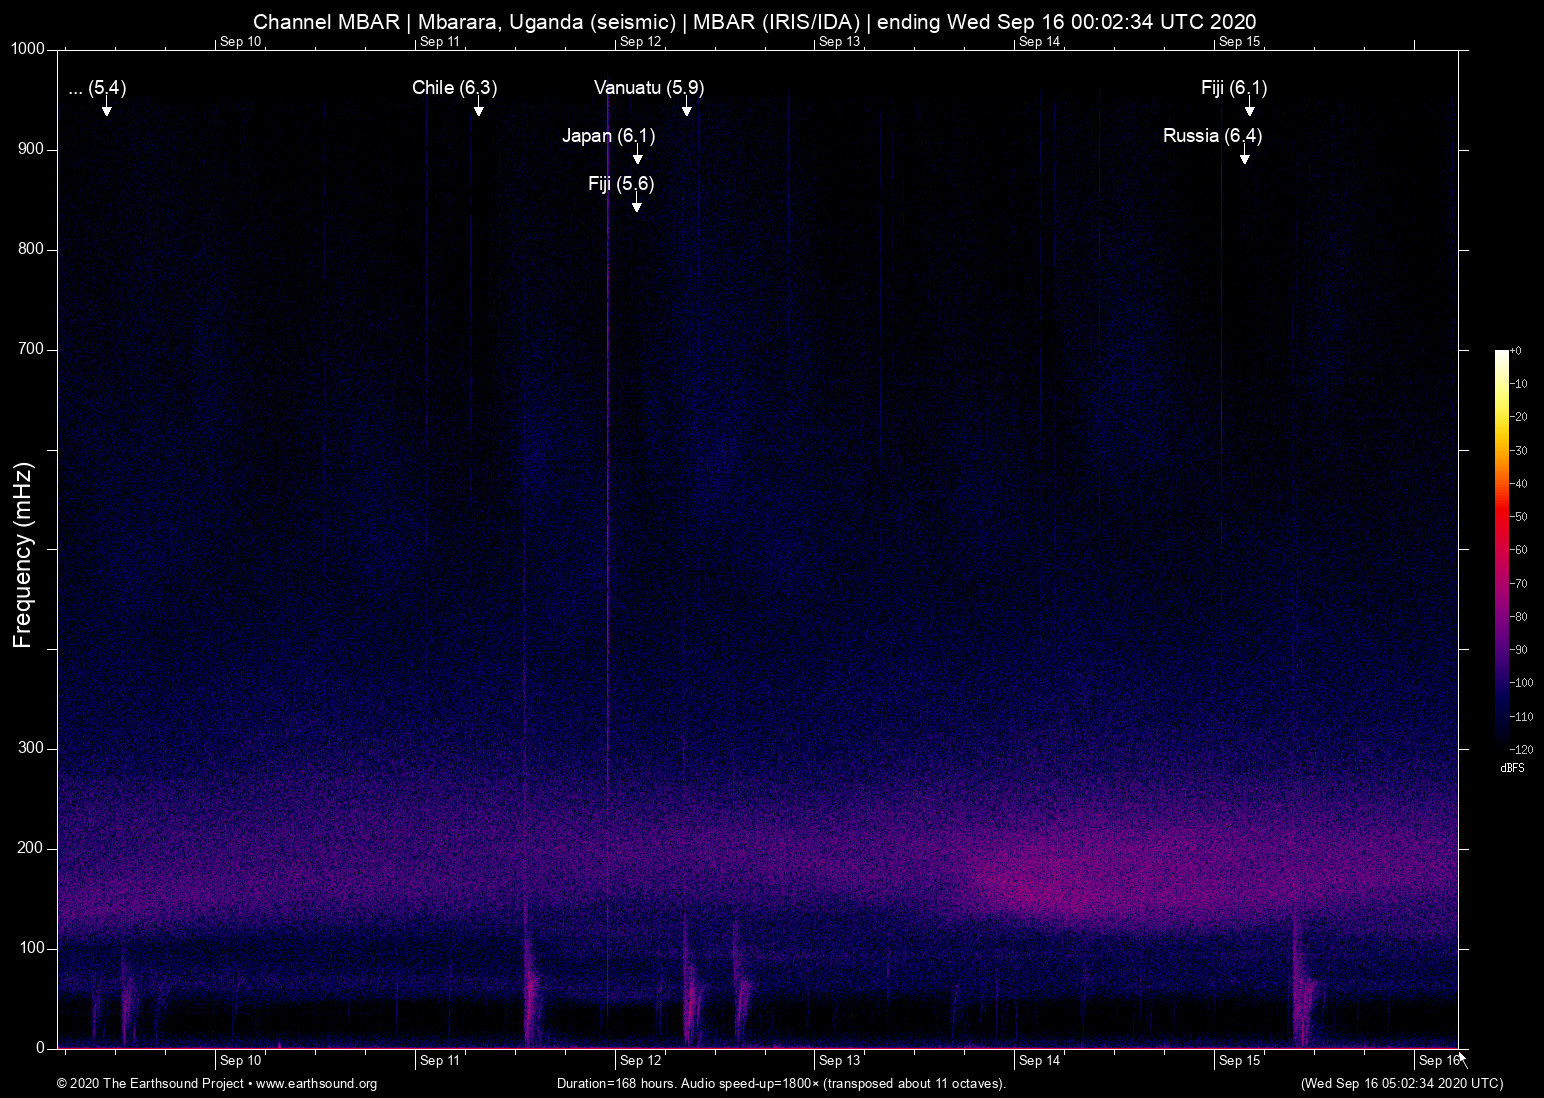
Task: Click the arrow marker below Fiji (5.6)
Action: [x=636, y=204]
